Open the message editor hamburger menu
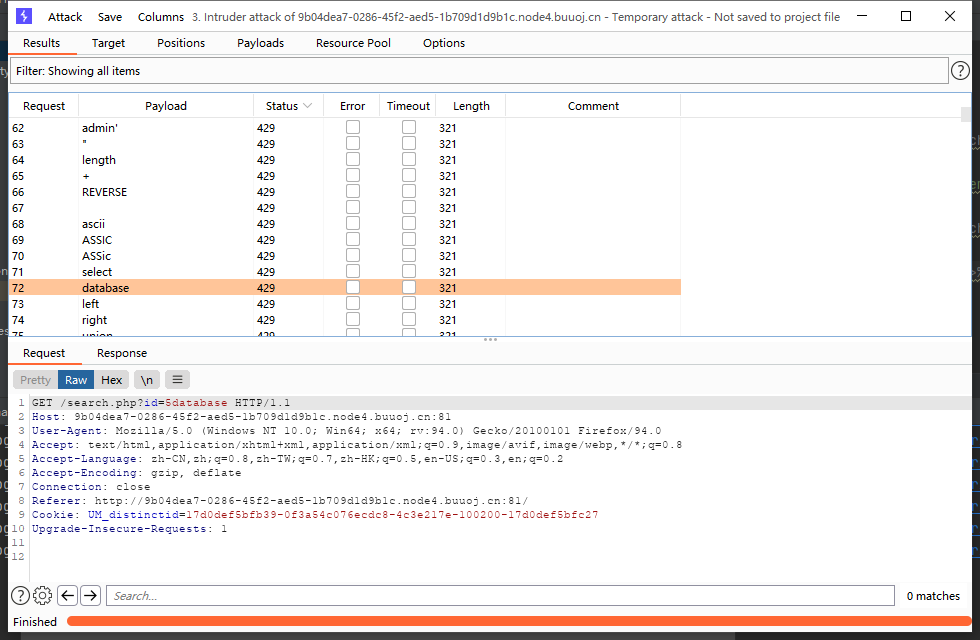The height and width of the screenshot is (640, 980). click(x=176, y=379)
